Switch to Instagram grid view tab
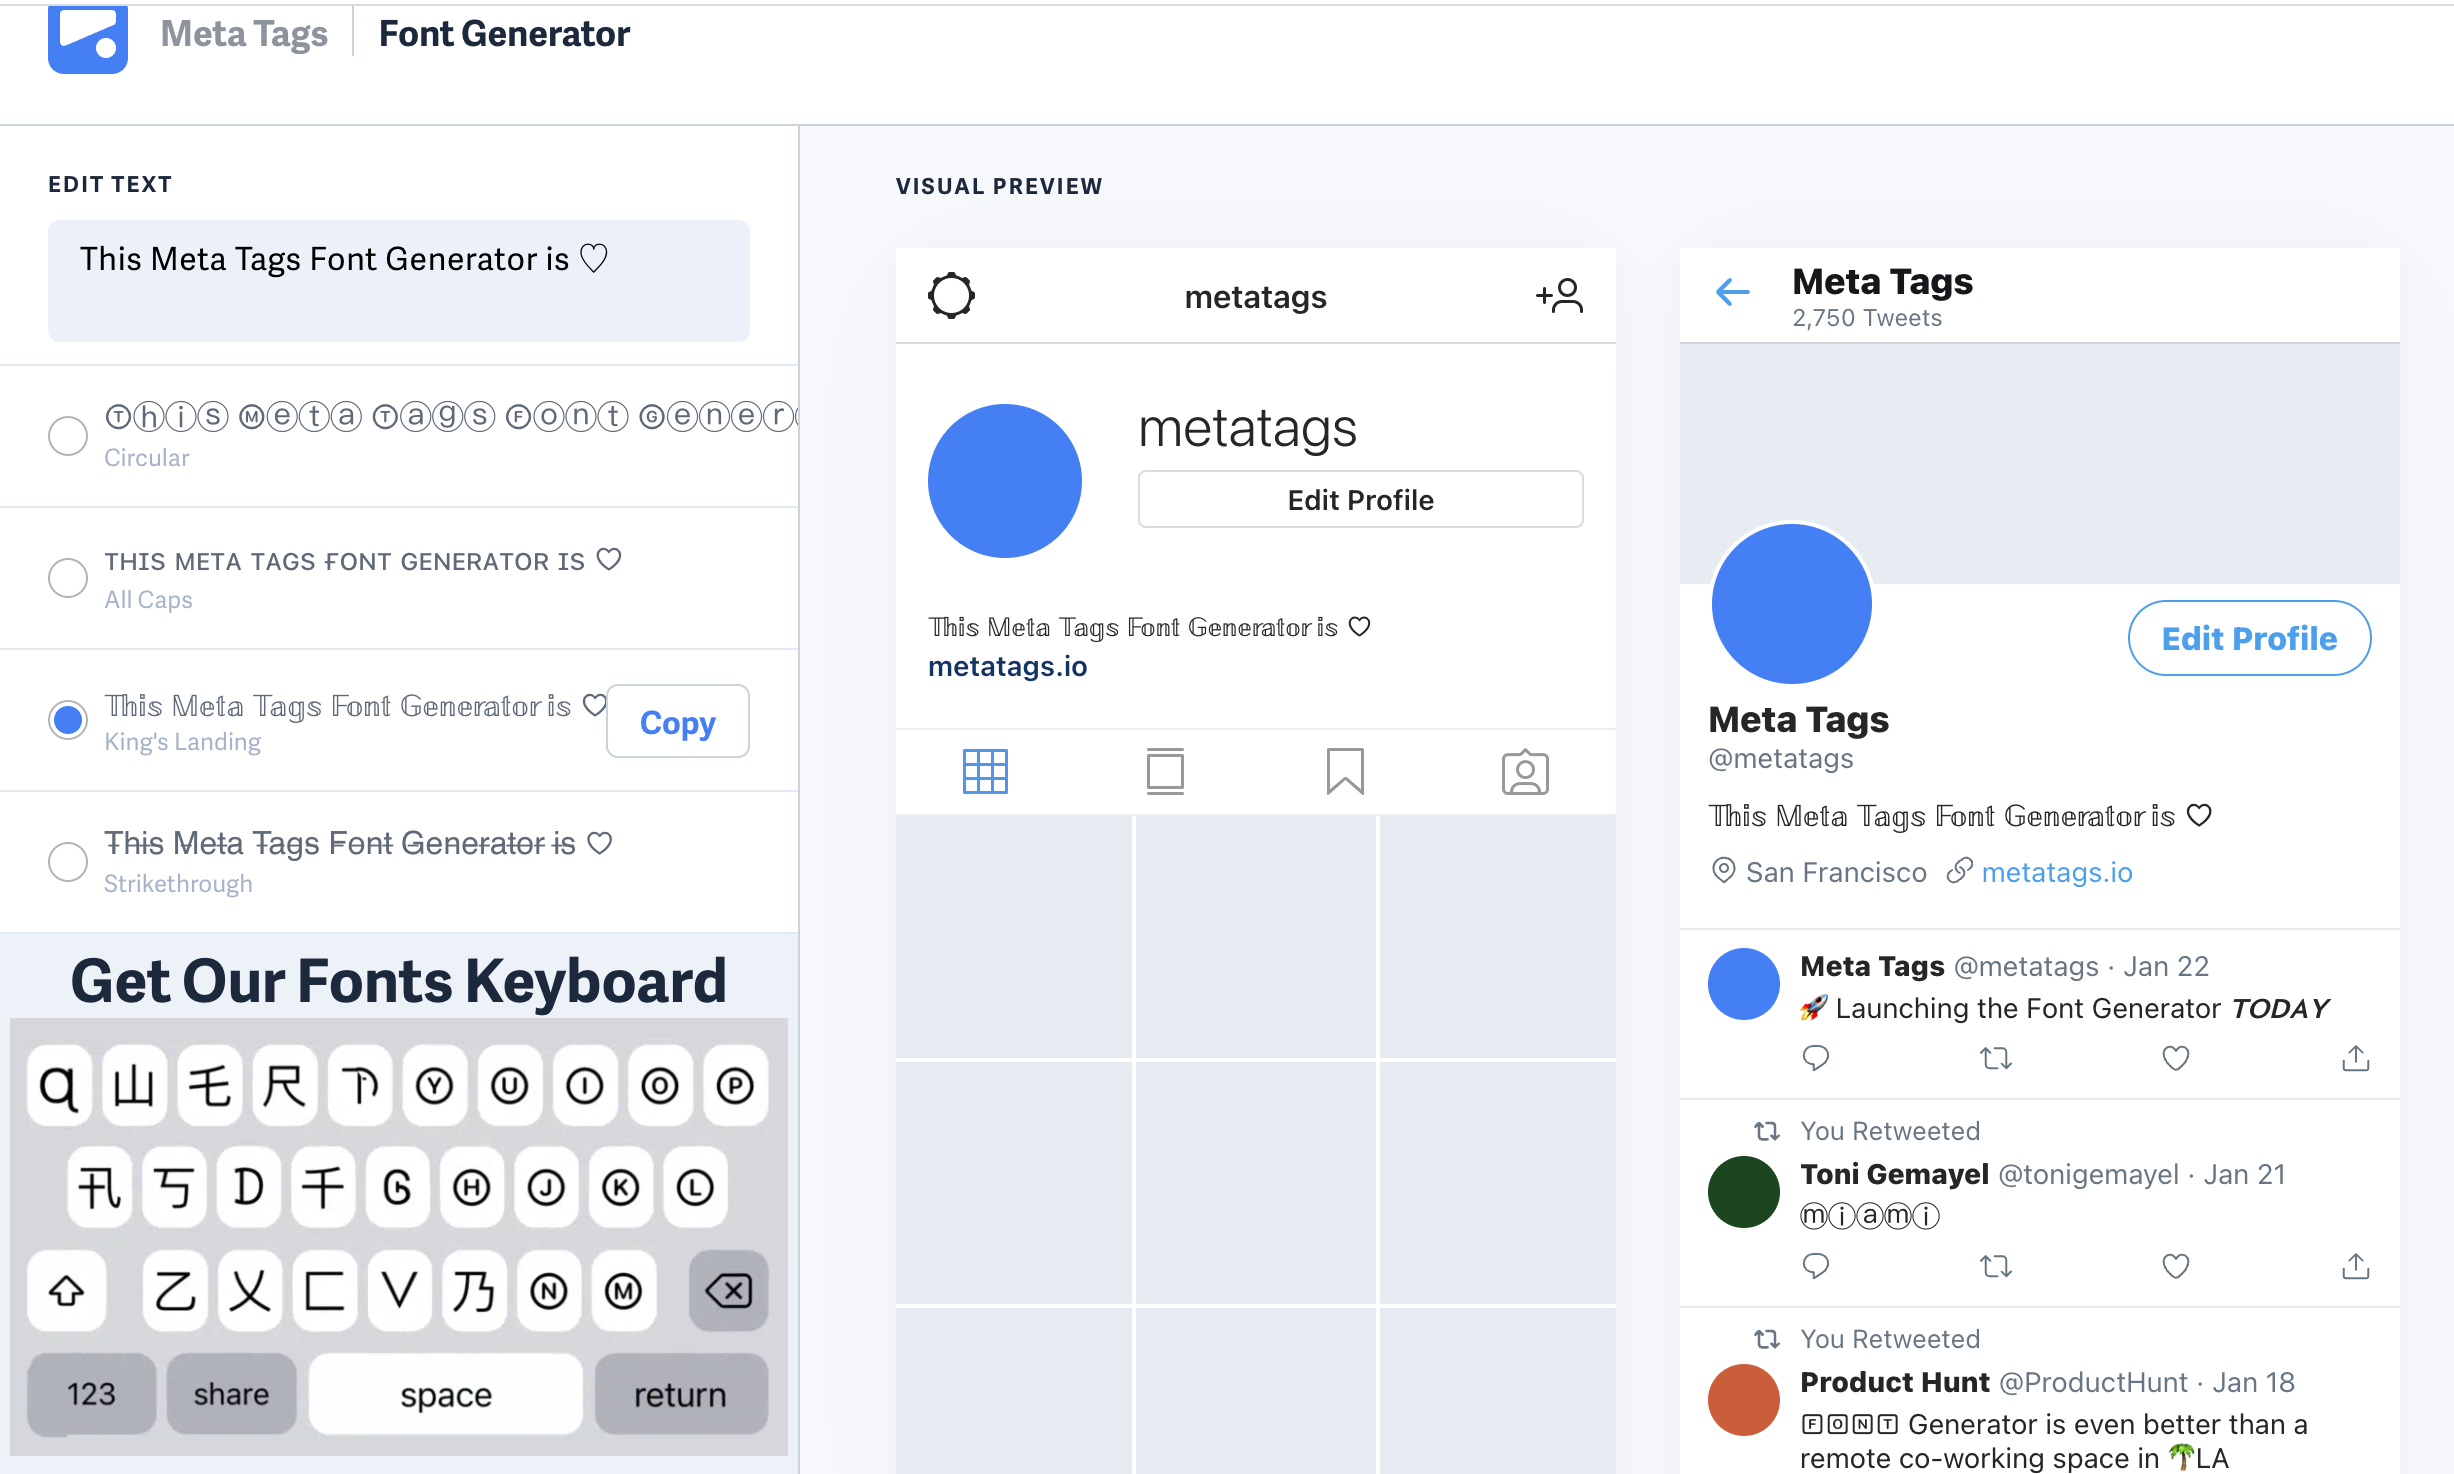The image size is (2454, 1474). pos(985,772)
